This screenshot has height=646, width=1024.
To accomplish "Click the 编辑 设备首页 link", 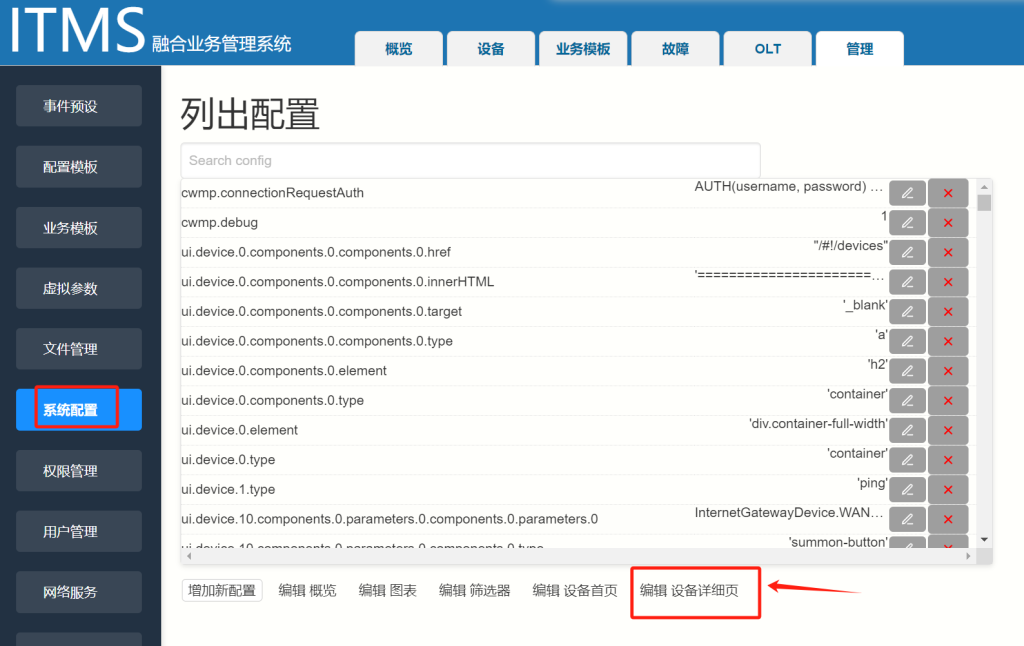I will (x=575, y=590).
